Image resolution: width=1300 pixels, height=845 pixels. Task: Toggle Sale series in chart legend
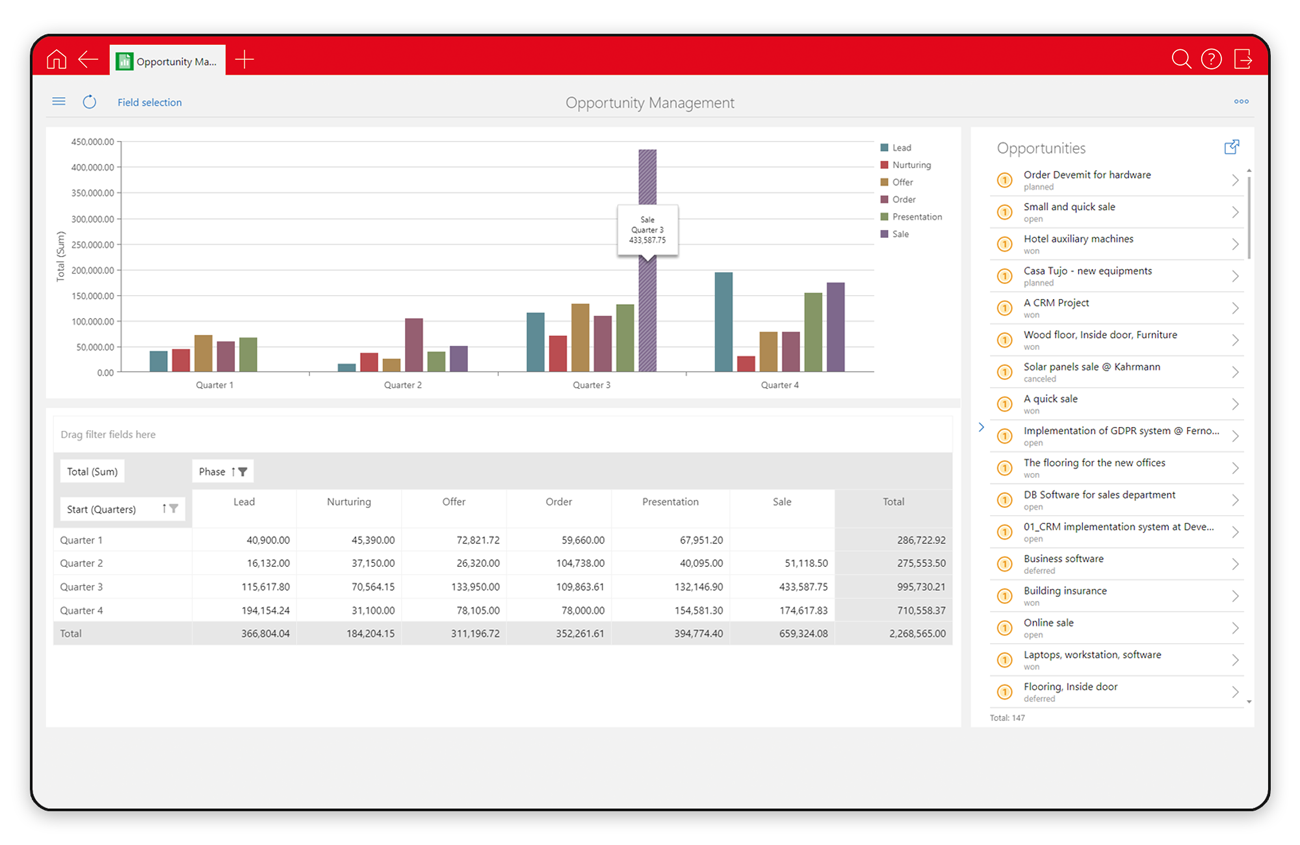click(x=895, y=234)
